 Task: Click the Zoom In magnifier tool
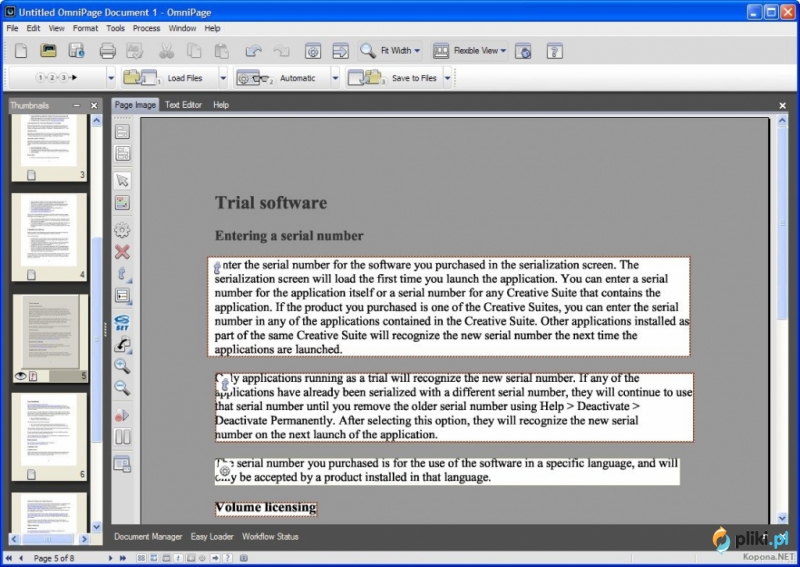pos(122,366)
